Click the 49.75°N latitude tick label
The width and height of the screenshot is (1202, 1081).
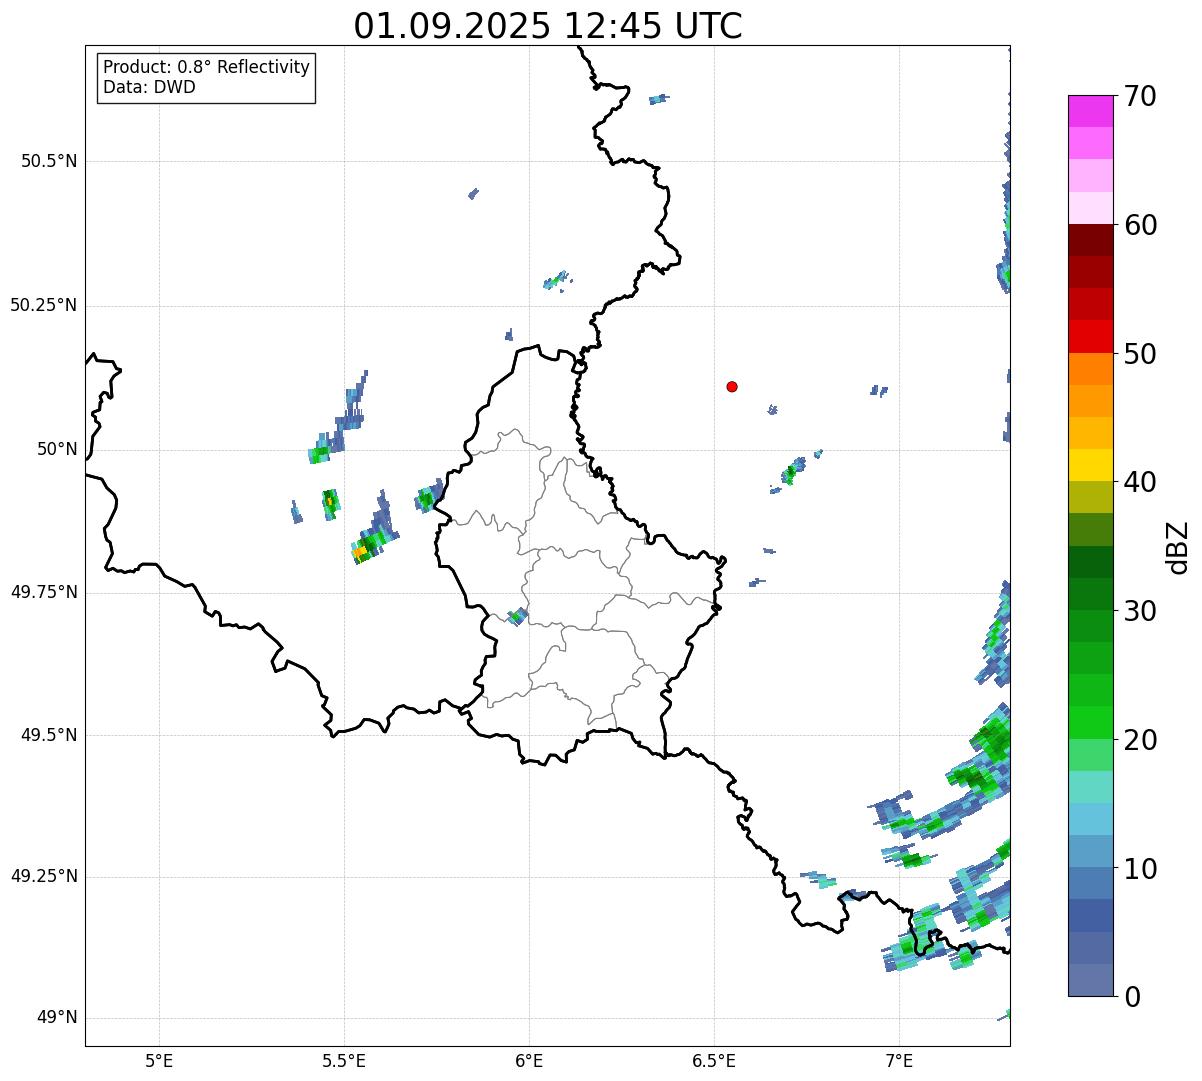click(x=44, y=592)
